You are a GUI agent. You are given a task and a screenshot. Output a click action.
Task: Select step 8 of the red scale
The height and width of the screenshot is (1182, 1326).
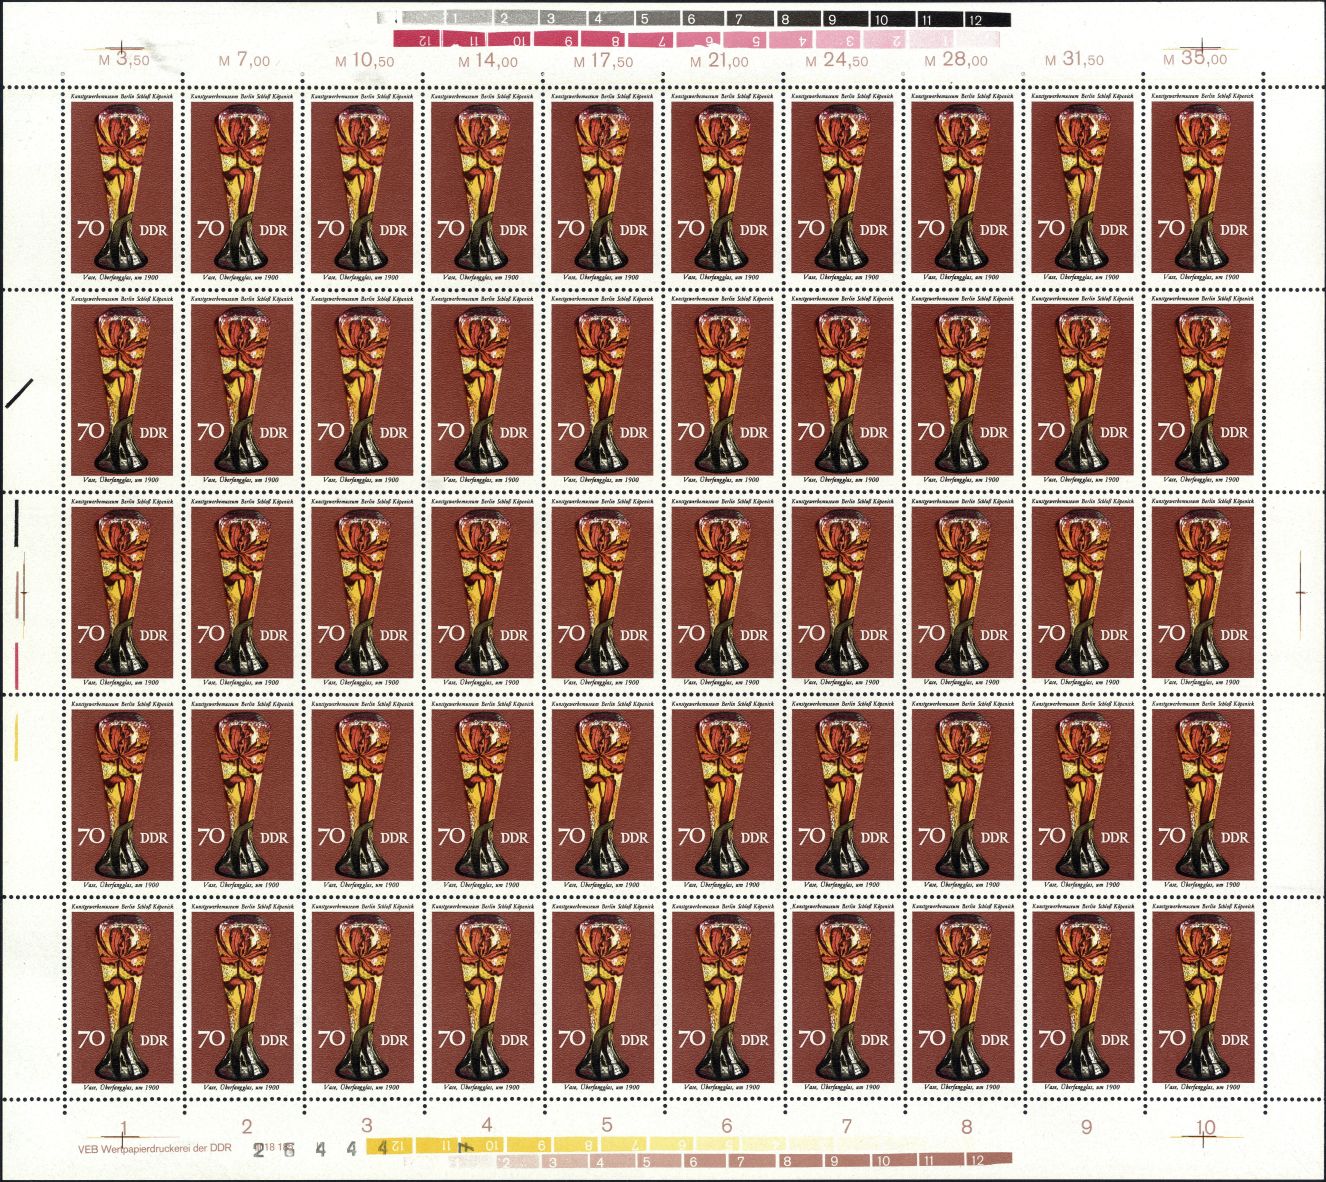(604, 40)
